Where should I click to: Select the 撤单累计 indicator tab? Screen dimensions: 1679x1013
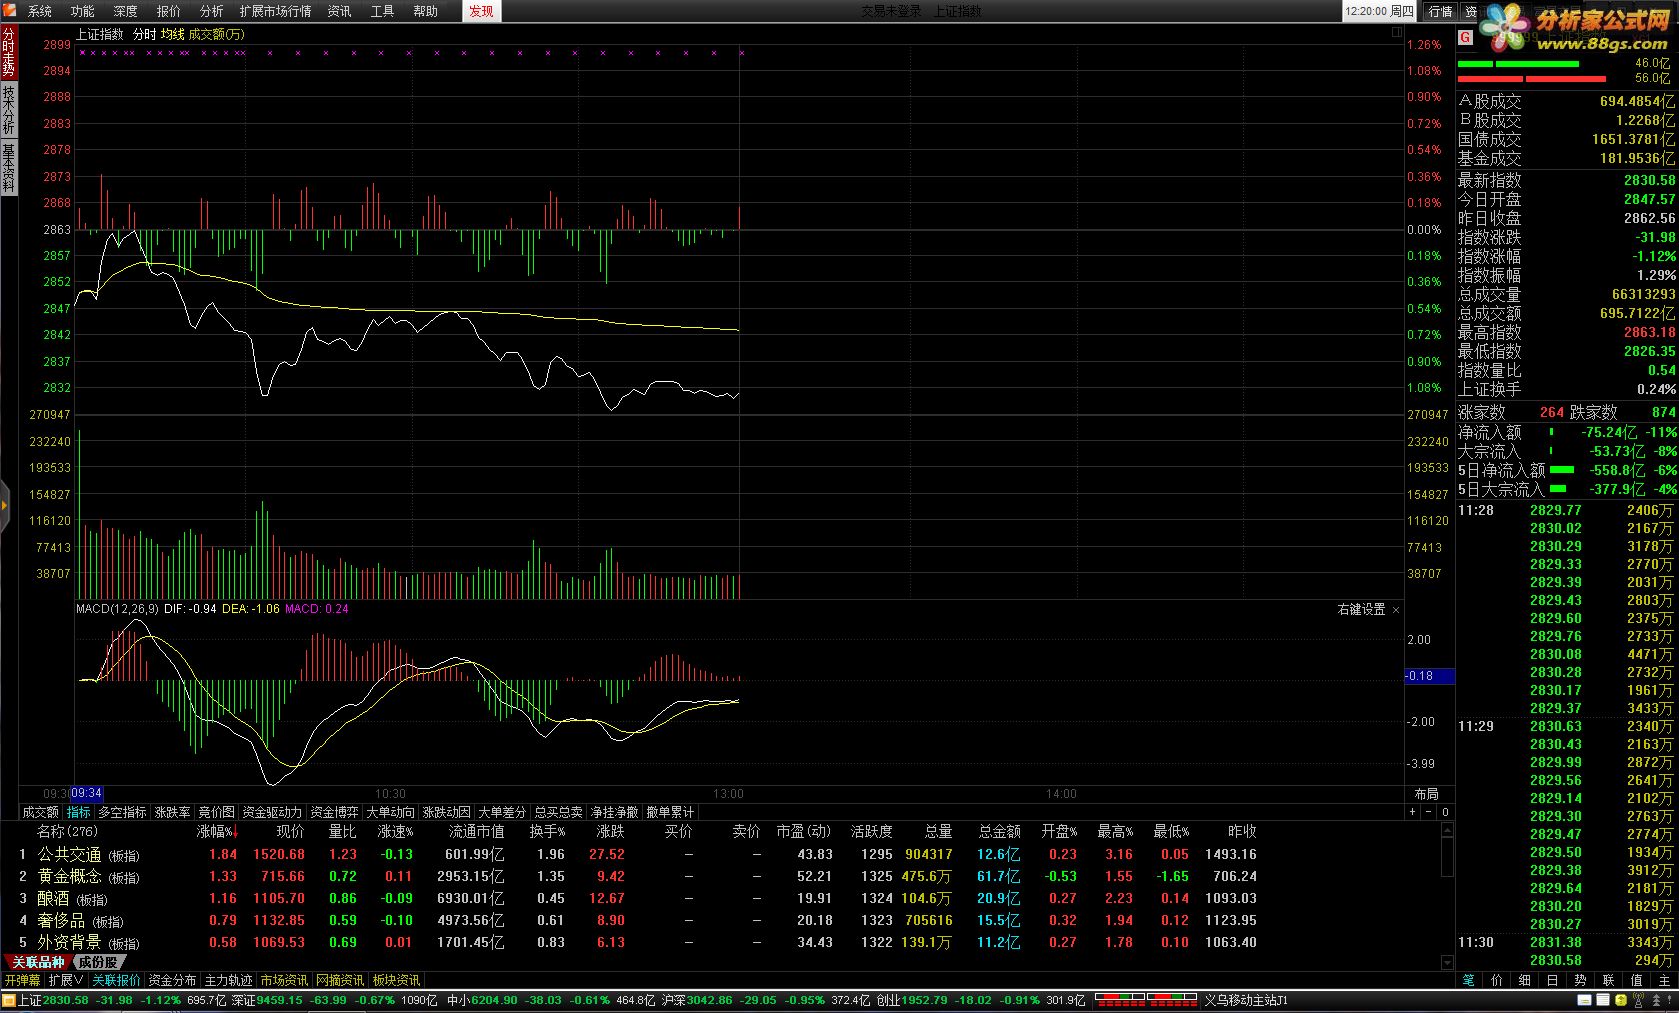click(x=670, y=812)
